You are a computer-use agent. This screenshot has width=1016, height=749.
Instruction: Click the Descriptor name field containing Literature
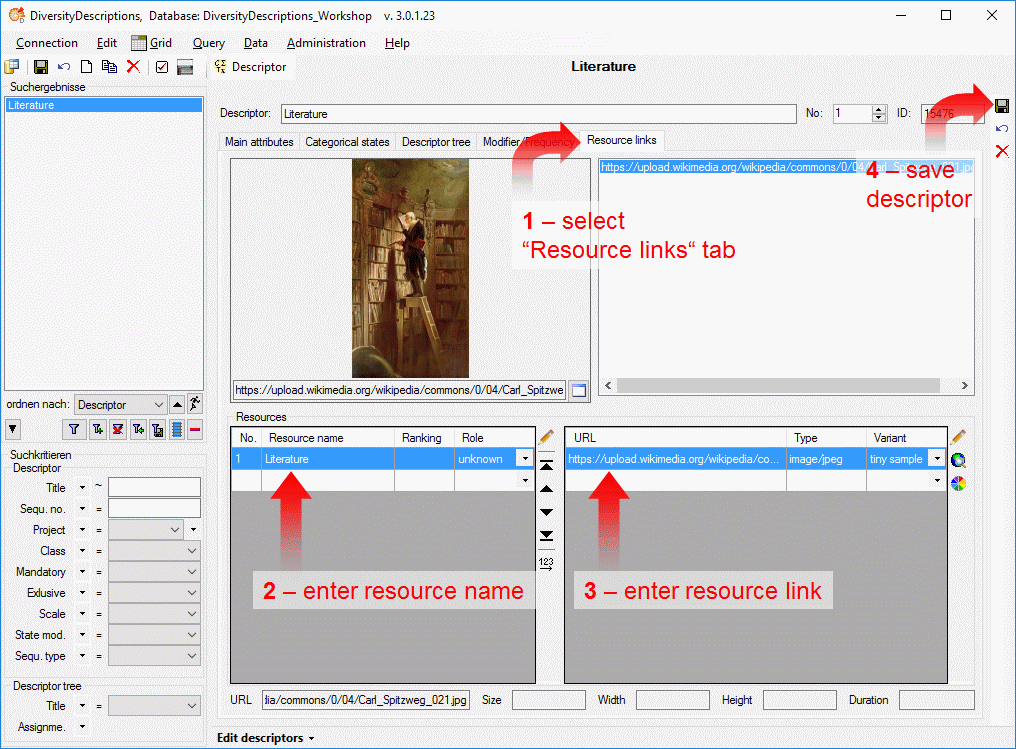point(538,114)
